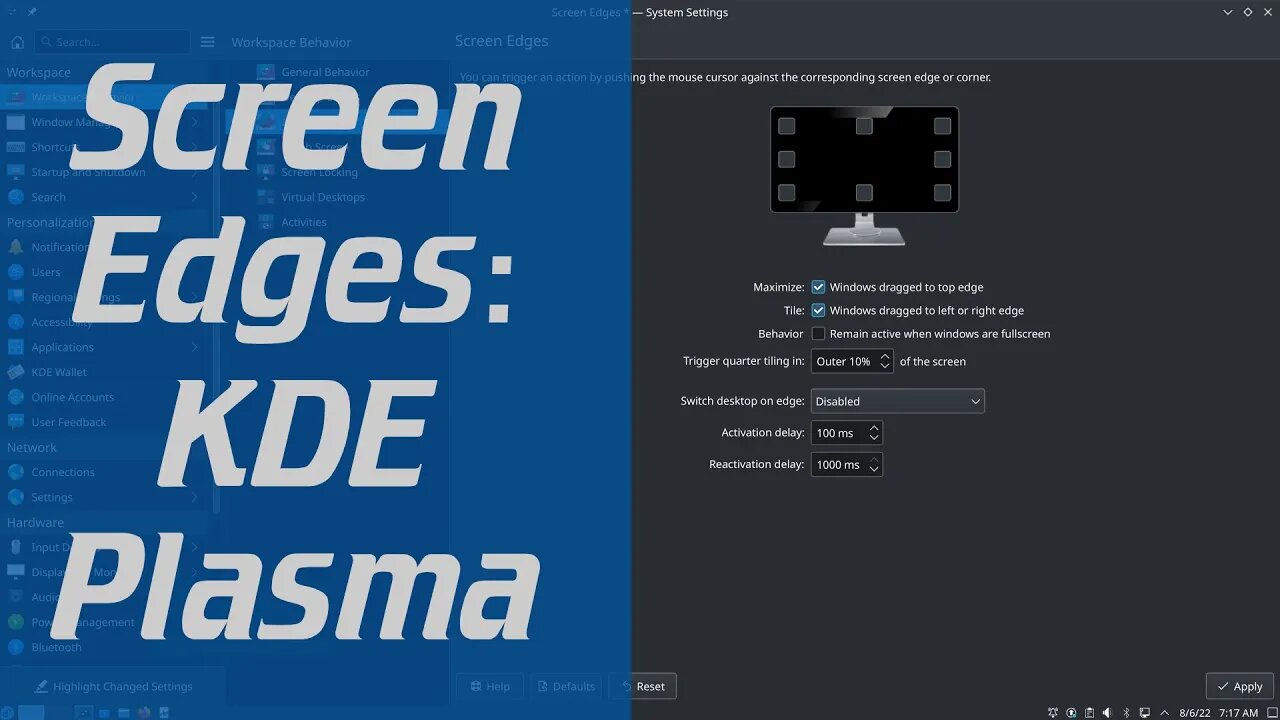The width and height of the screenshot is (1280, 720).
Task: Expand the Applications chevron
Action: [194, 347]
